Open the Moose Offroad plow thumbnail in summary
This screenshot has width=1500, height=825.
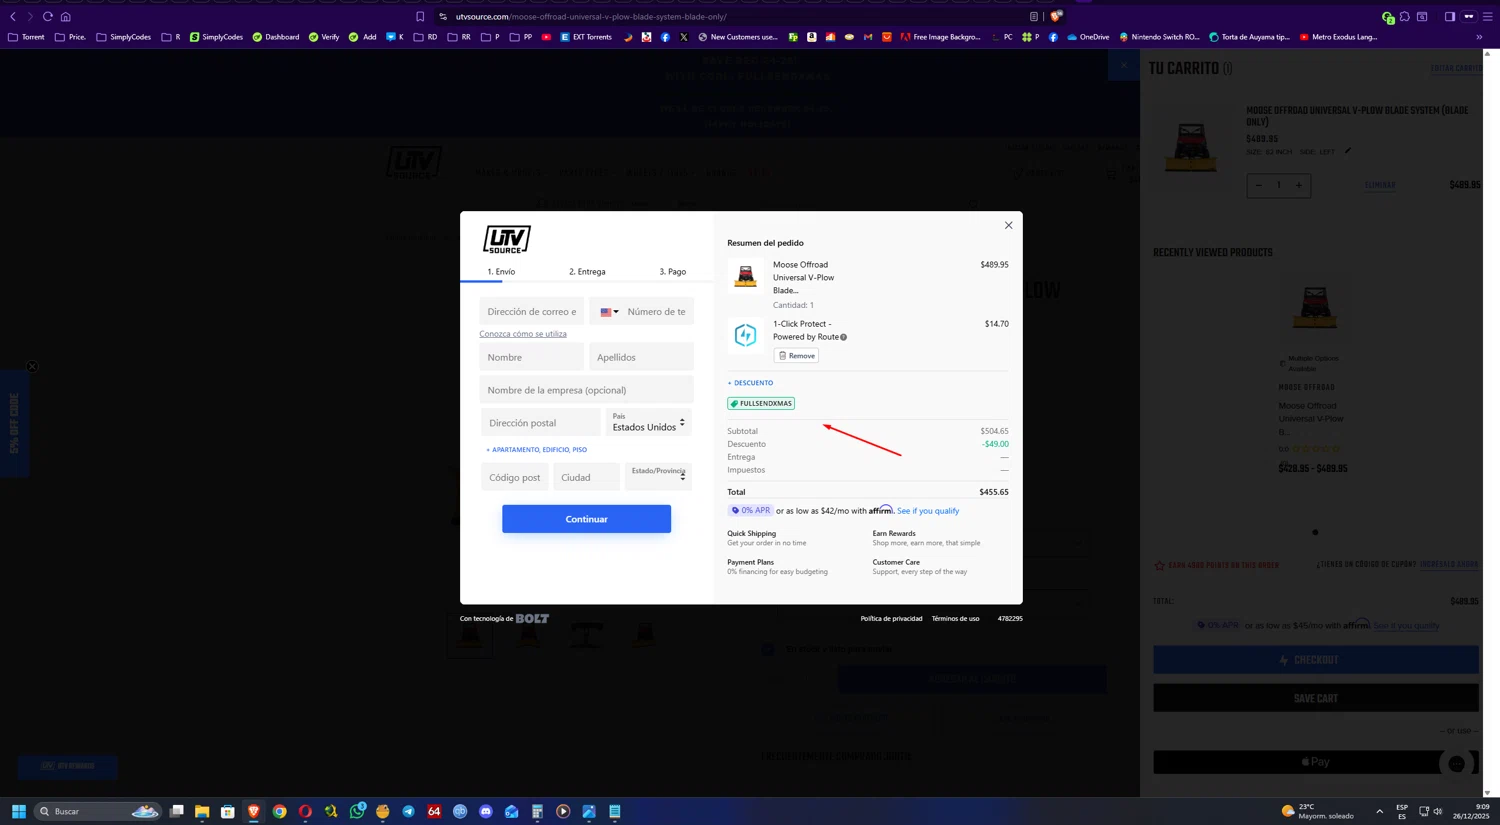(745, 275)
